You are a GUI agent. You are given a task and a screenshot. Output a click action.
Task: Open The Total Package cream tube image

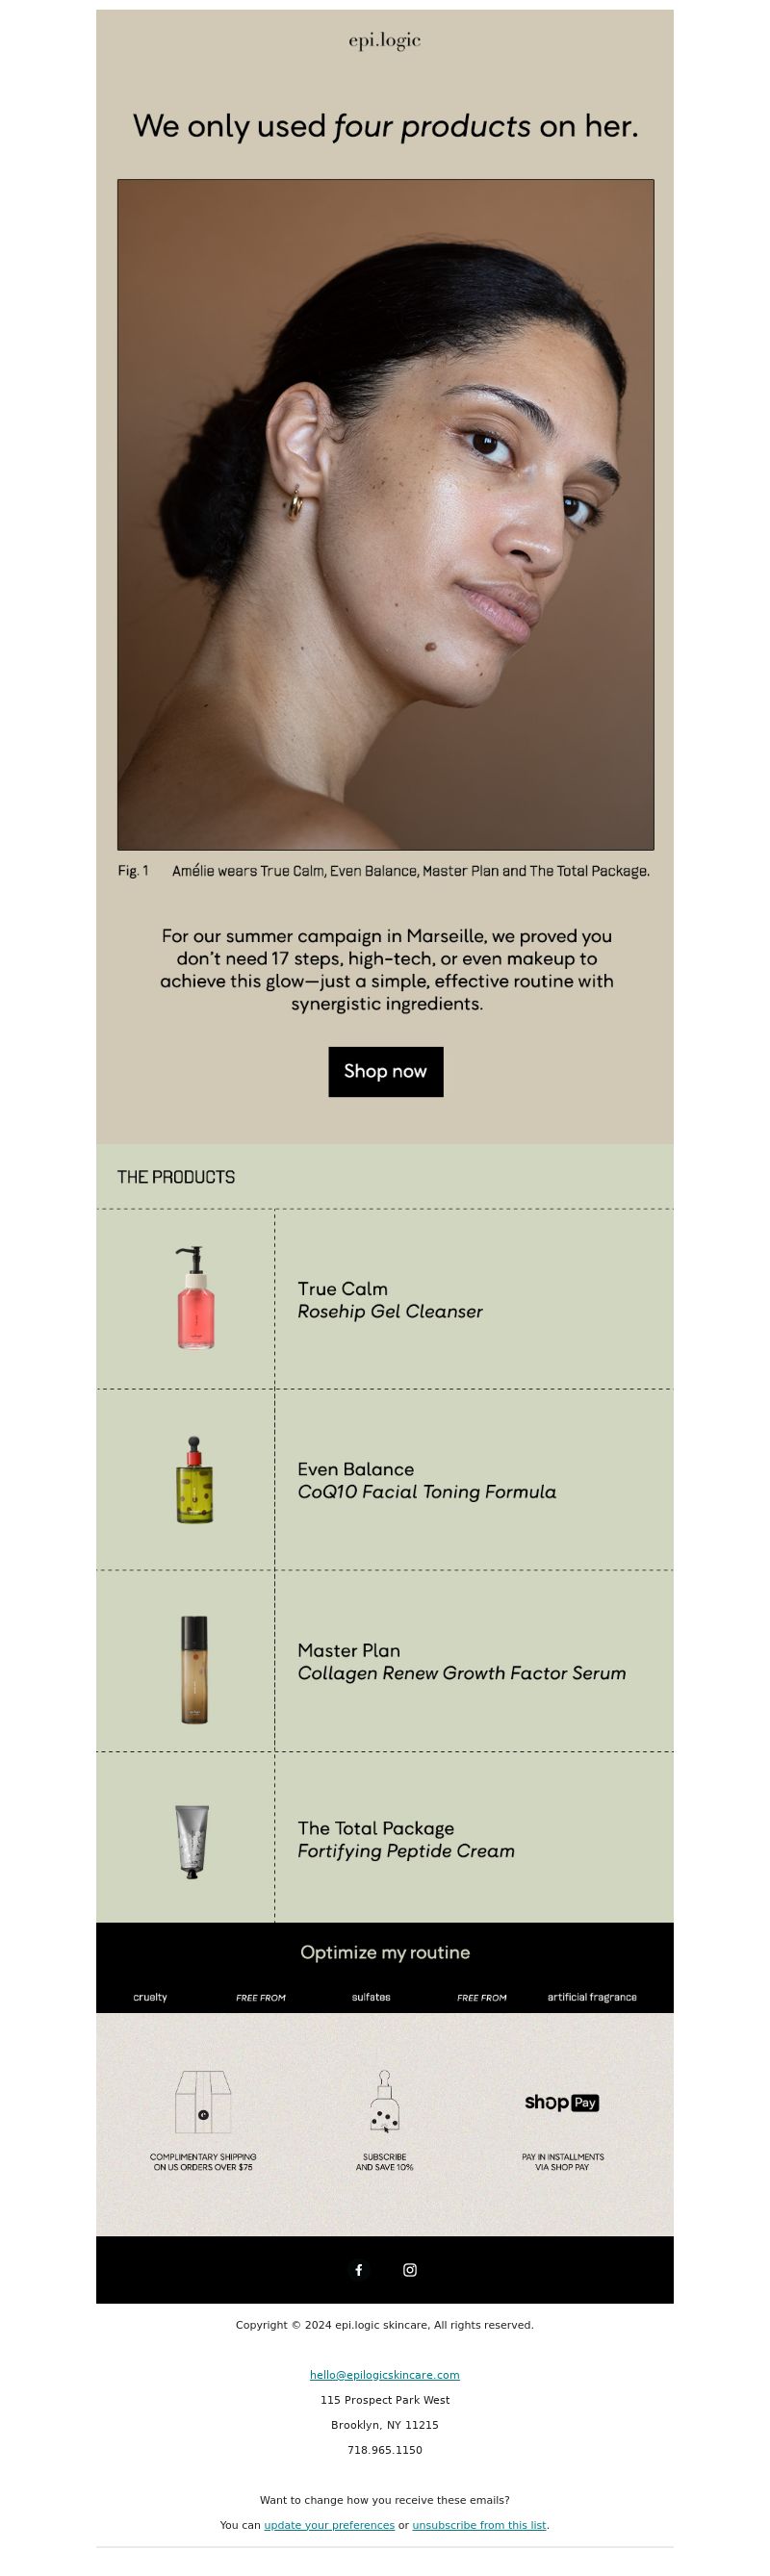(192, 1842)
